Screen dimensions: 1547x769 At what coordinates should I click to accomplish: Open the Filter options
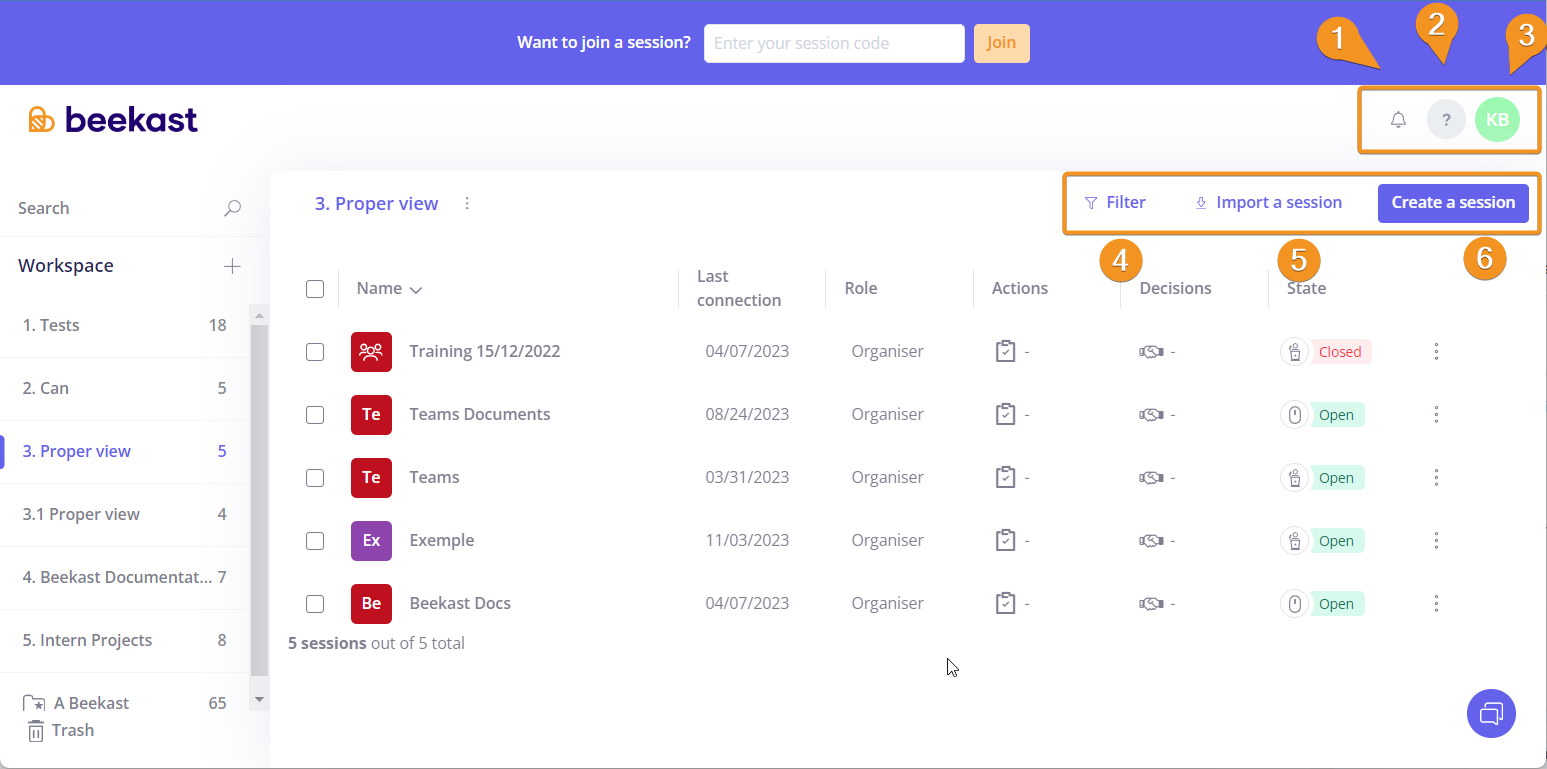1115,202
